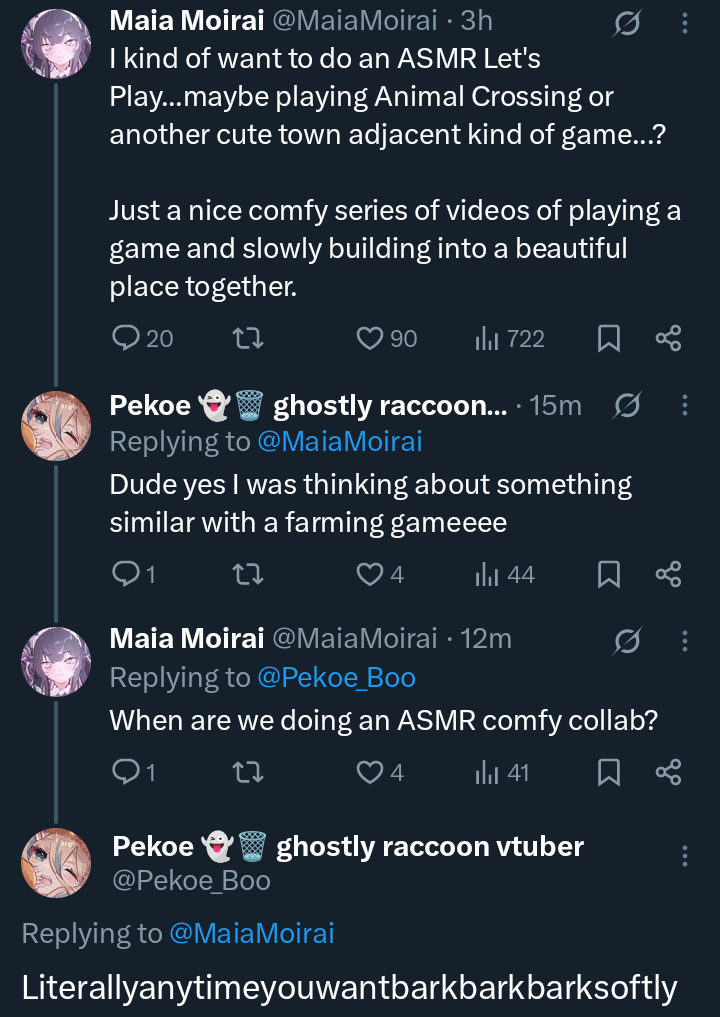View analytics for the 722-view tweet
Image resolution: width=720 pixels, height=1017 pixels.
(488, 339)
